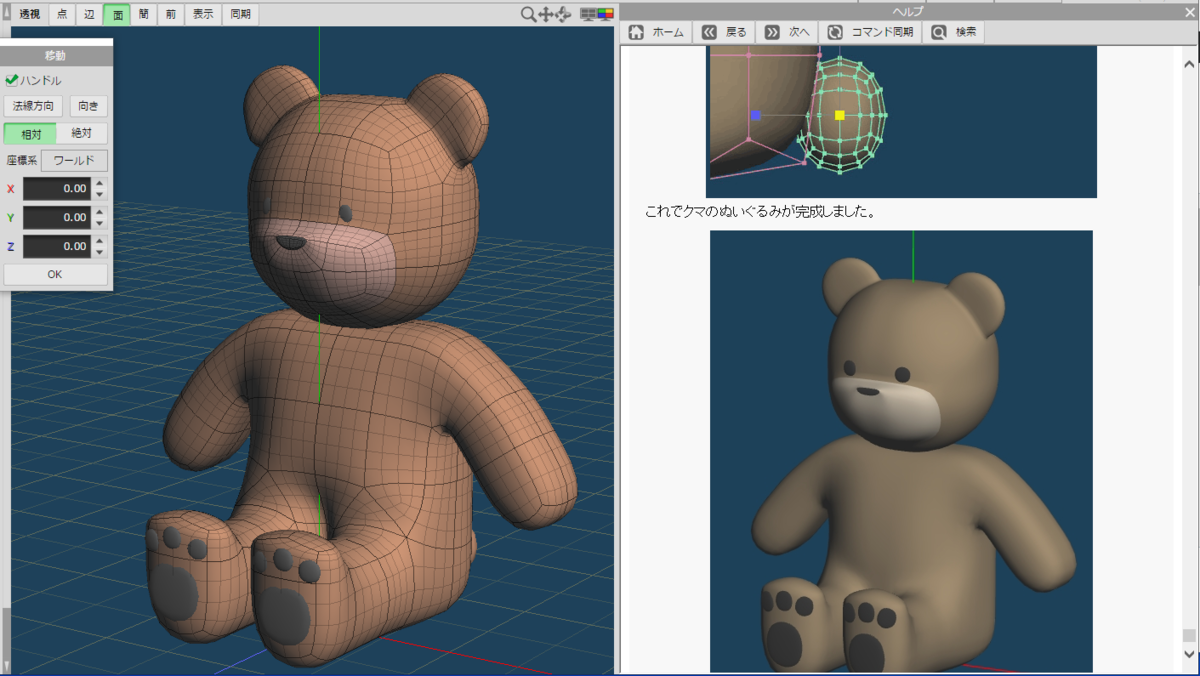Click the Z value input field
Screen dimensions: 1200x676
pyautogui.click(x=57, y=246)
